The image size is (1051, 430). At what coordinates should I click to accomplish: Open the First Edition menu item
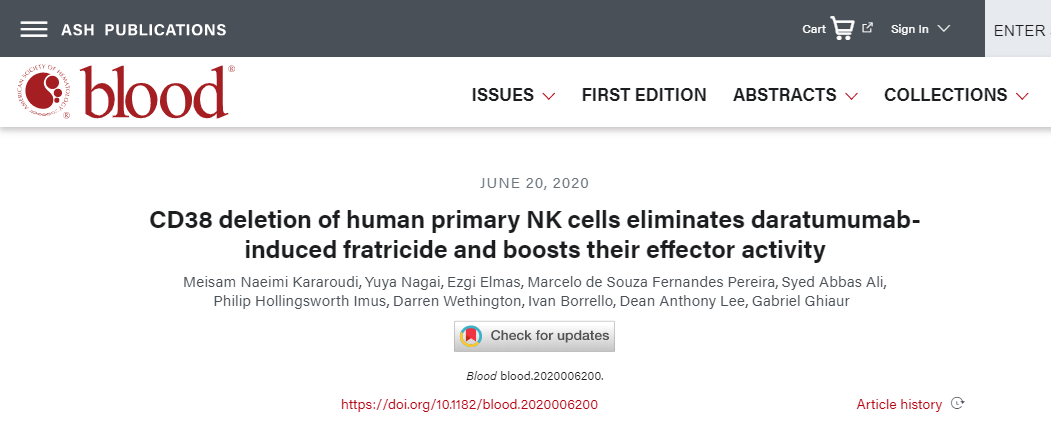point(644,95)
